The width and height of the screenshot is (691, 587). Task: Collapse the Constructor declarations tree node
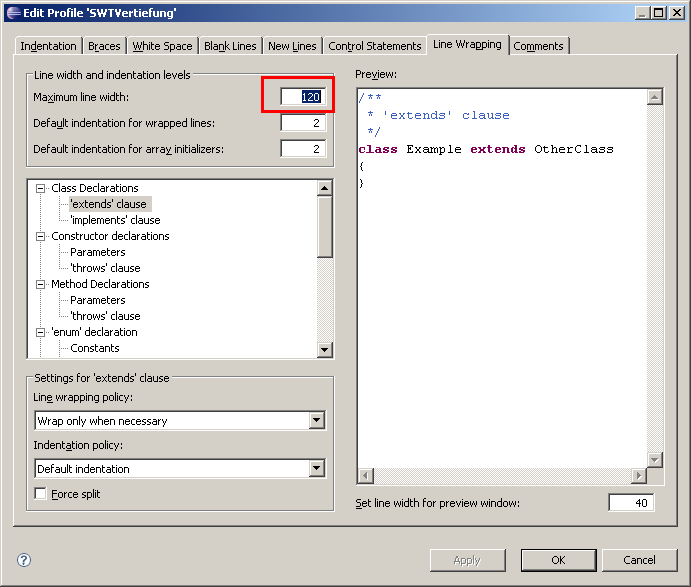41,236
